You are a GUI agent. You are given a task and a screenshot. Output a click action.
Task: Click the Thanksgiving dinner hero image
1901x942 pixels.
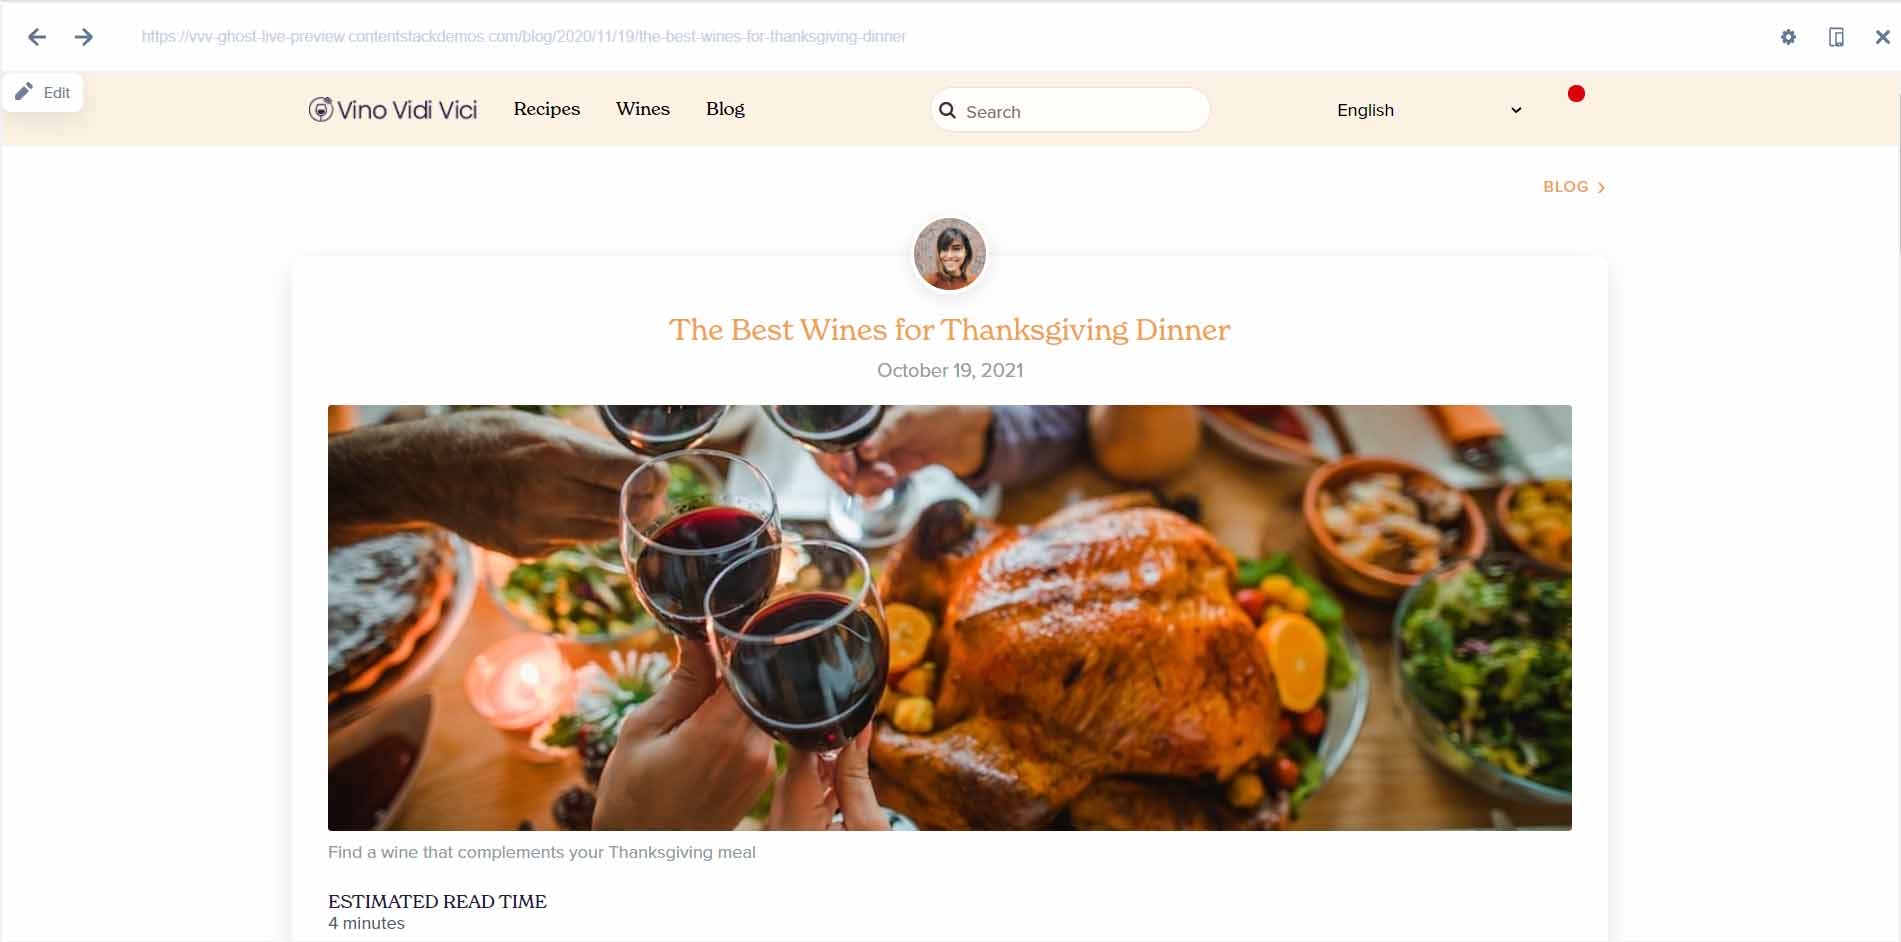tap(950, 617)
